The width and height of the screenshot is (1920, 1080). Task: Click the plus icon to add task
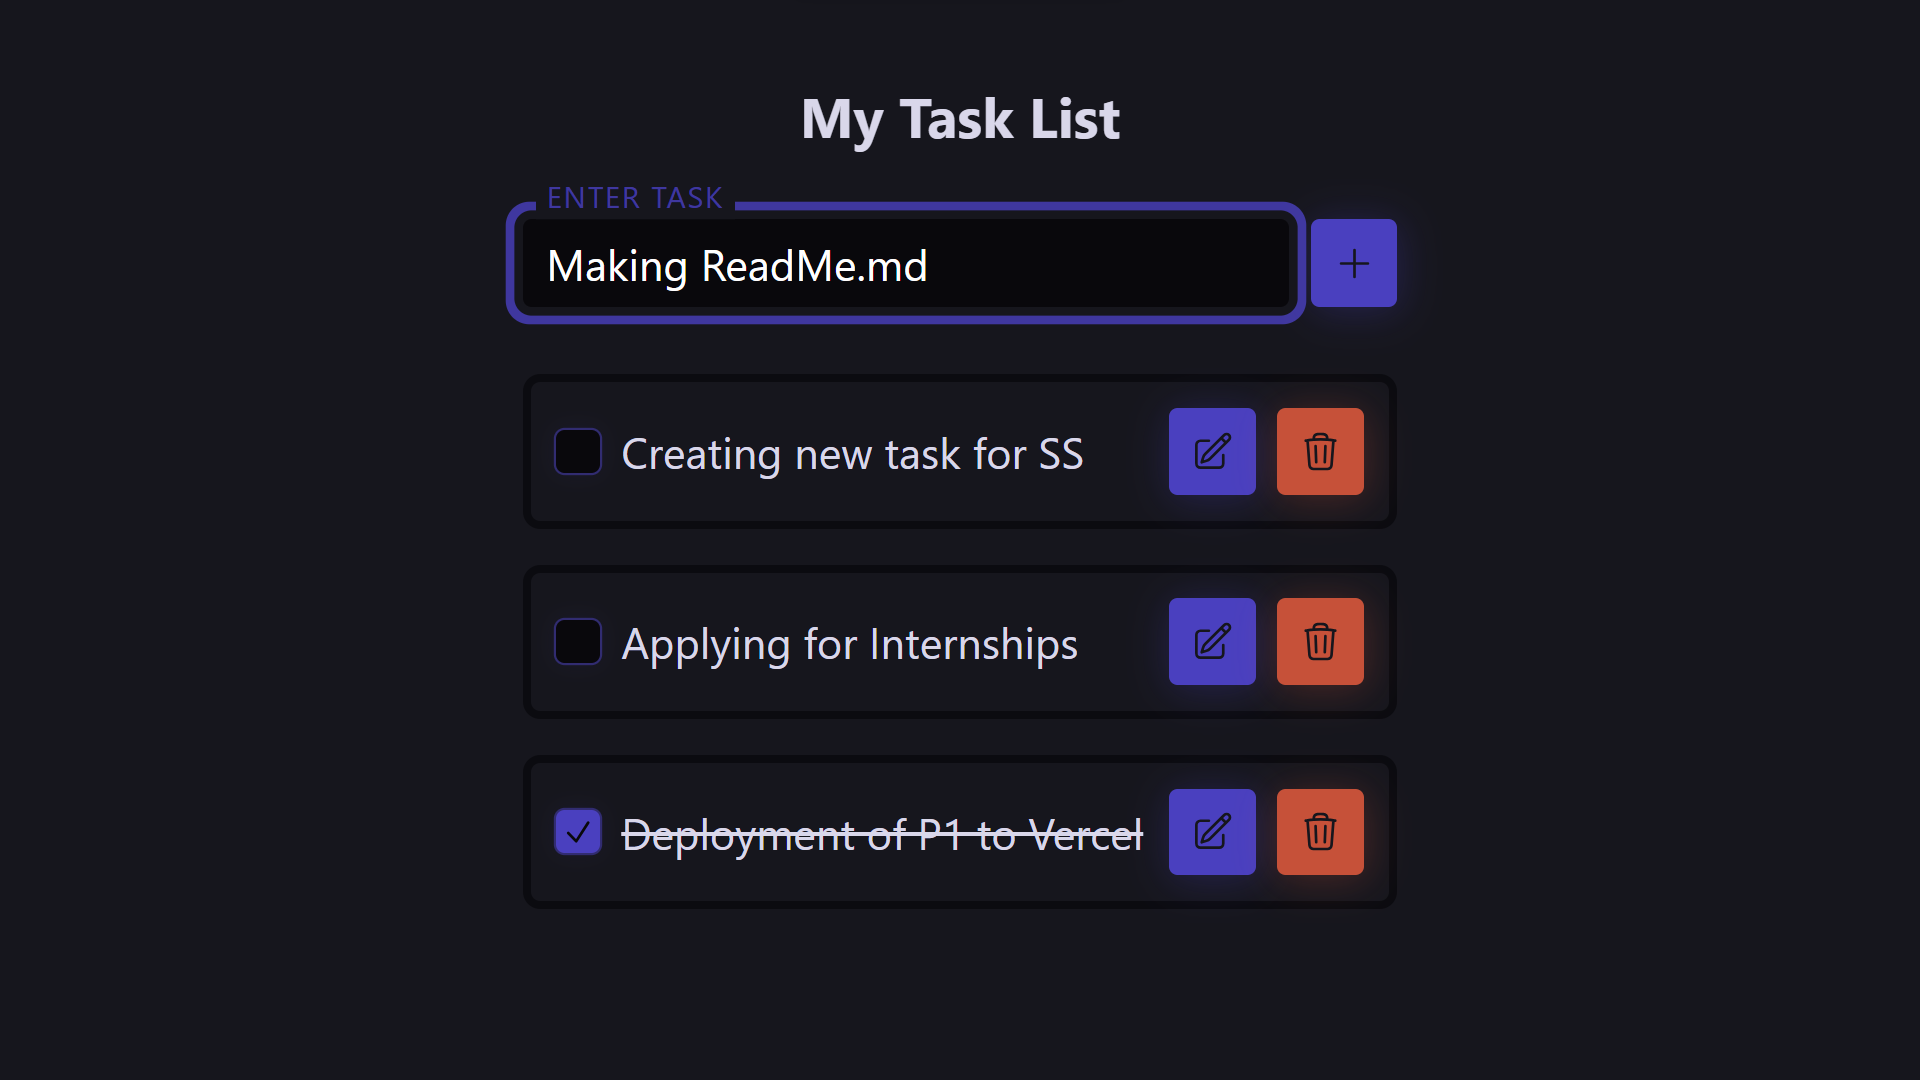pyautogui.click(x=1353, y=263)
